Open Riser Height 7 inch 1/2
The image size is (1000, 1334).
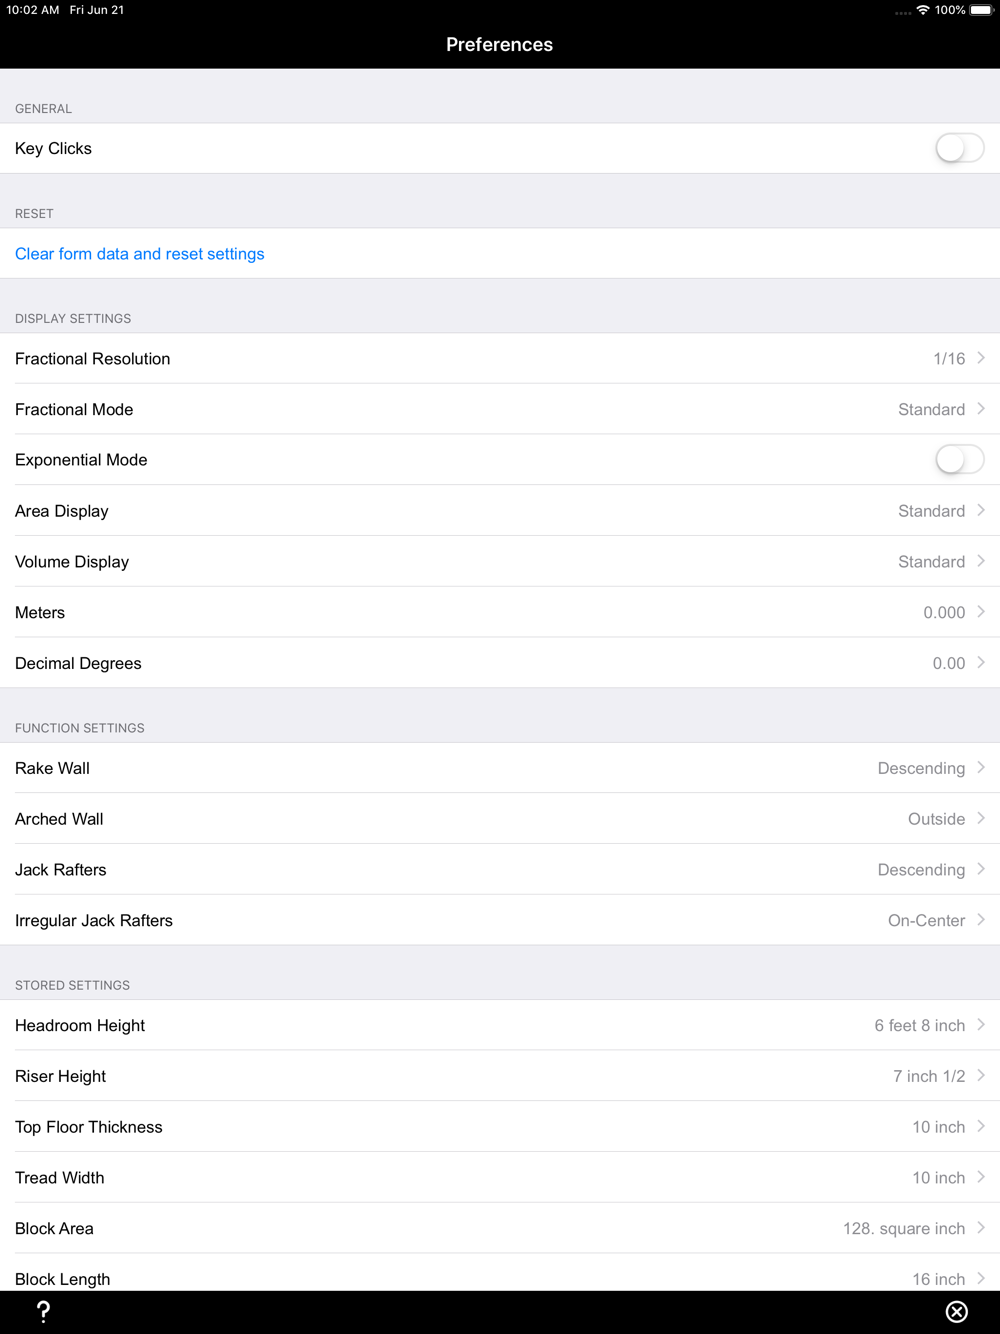coord(500,1076)
